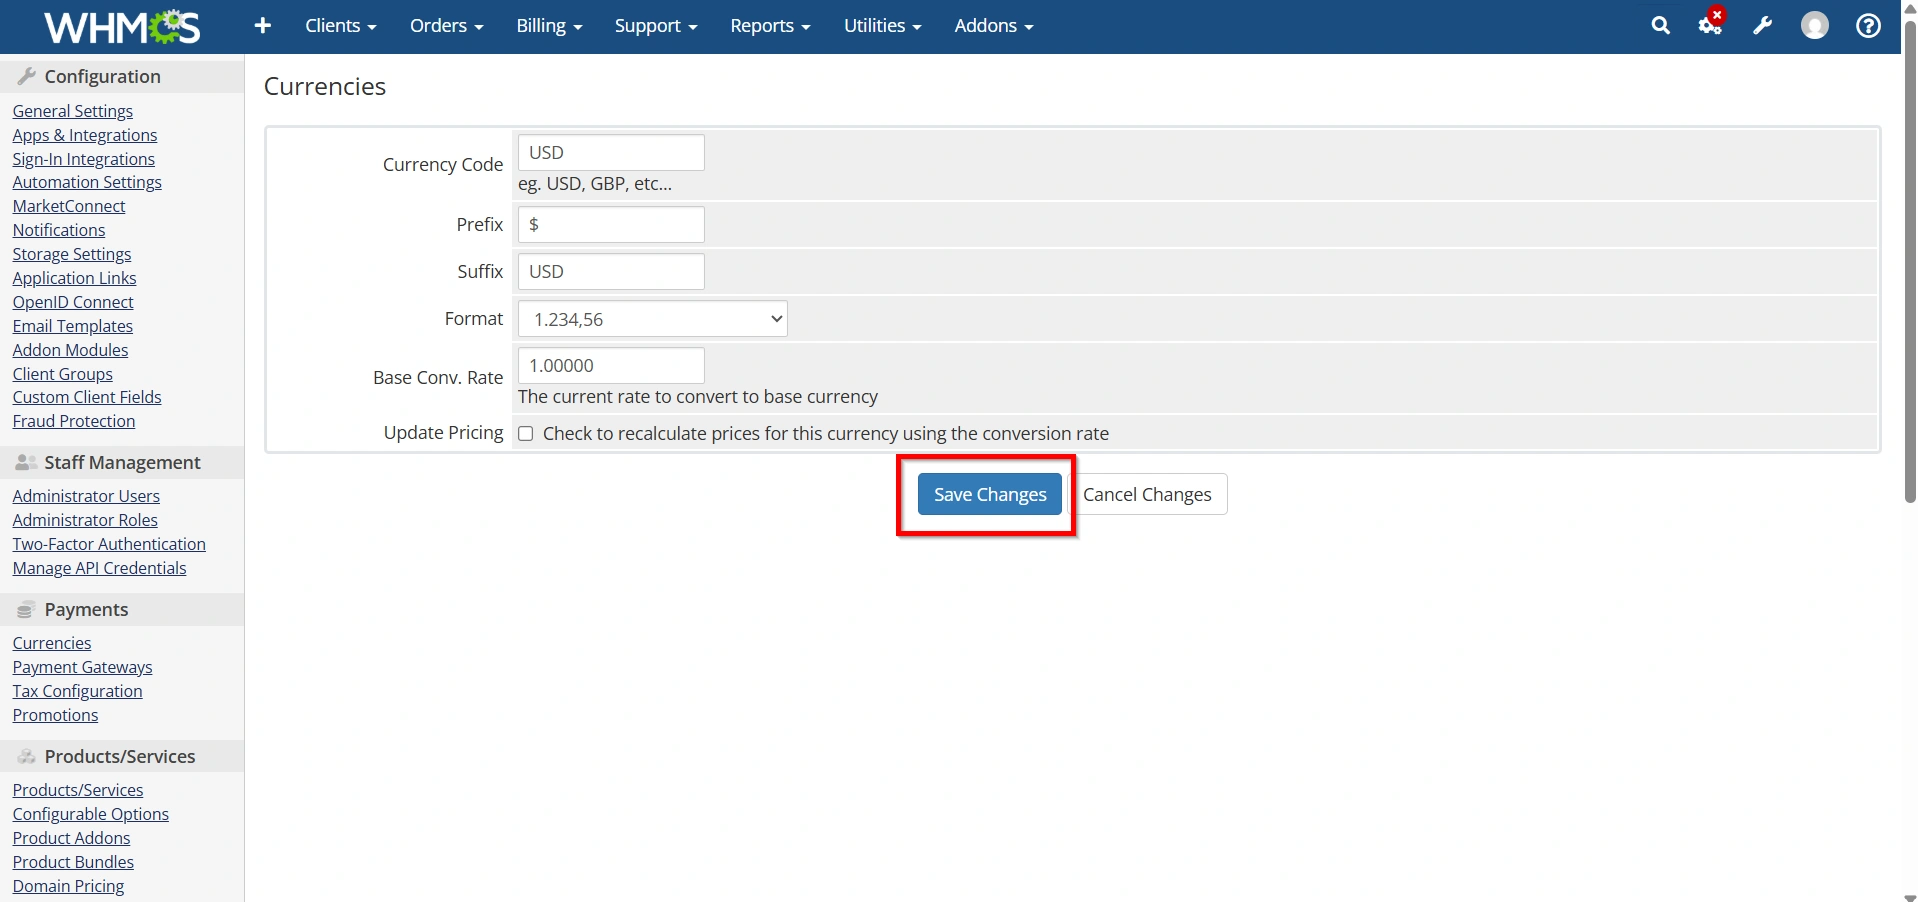This screenshot has width=1918, height=902.
Task: Expand the Addons menu
Action: coord(993,26)
